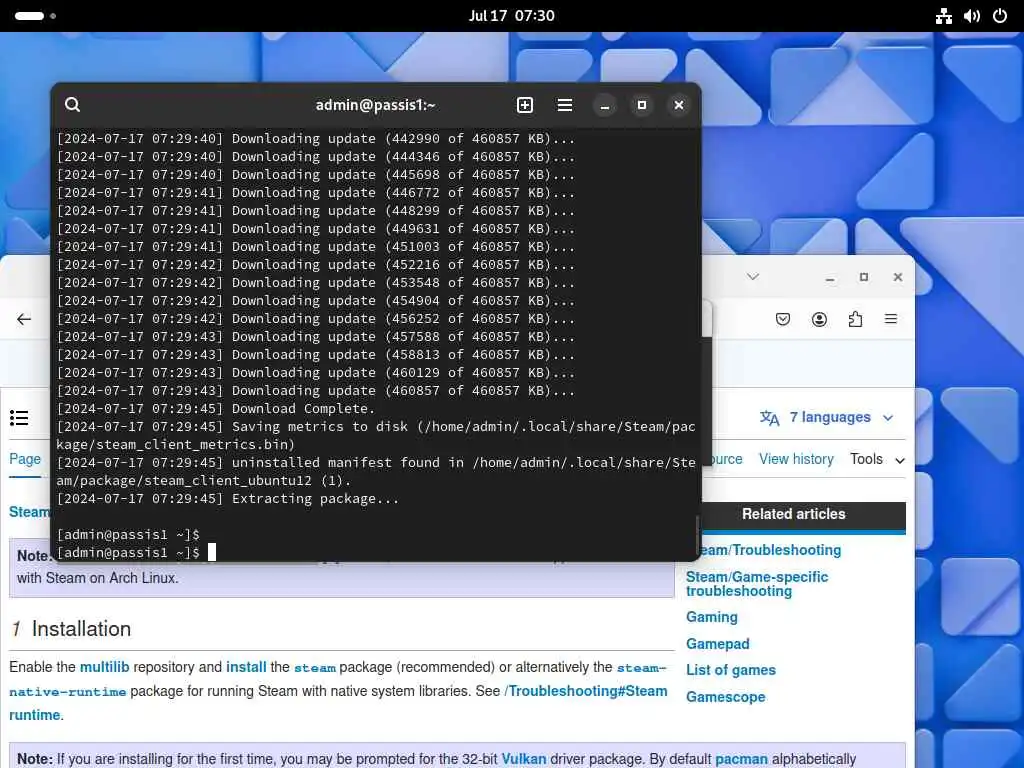Click the terminal scrollbar handle
This screenshot has height=768, width=1024.
697,534
